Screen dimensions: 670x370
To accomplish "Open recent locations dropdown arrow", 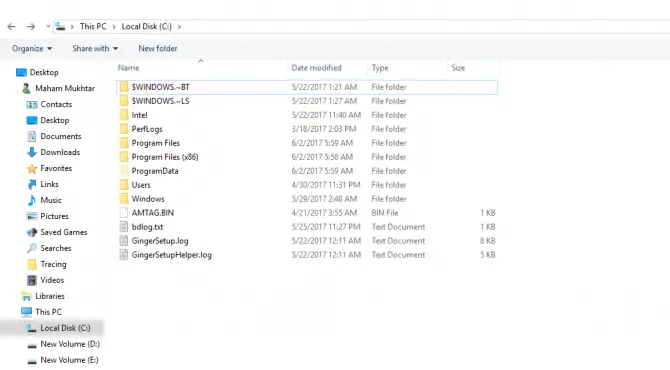I will coord(48,26).
